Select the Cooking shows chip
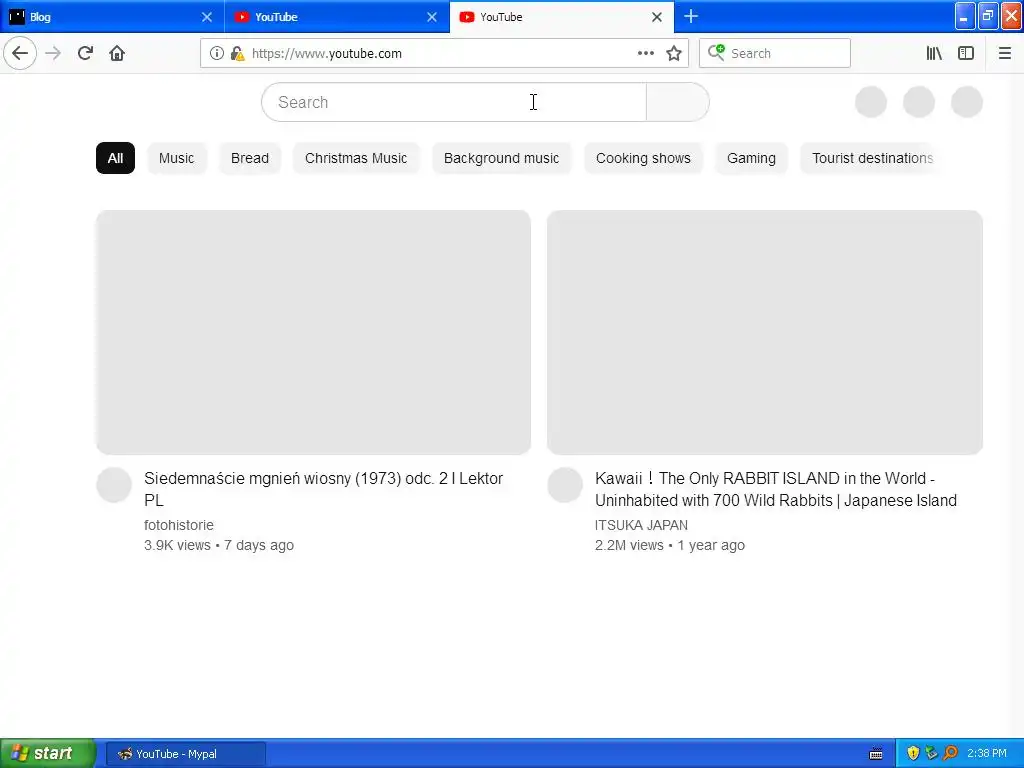 point(643,158)
